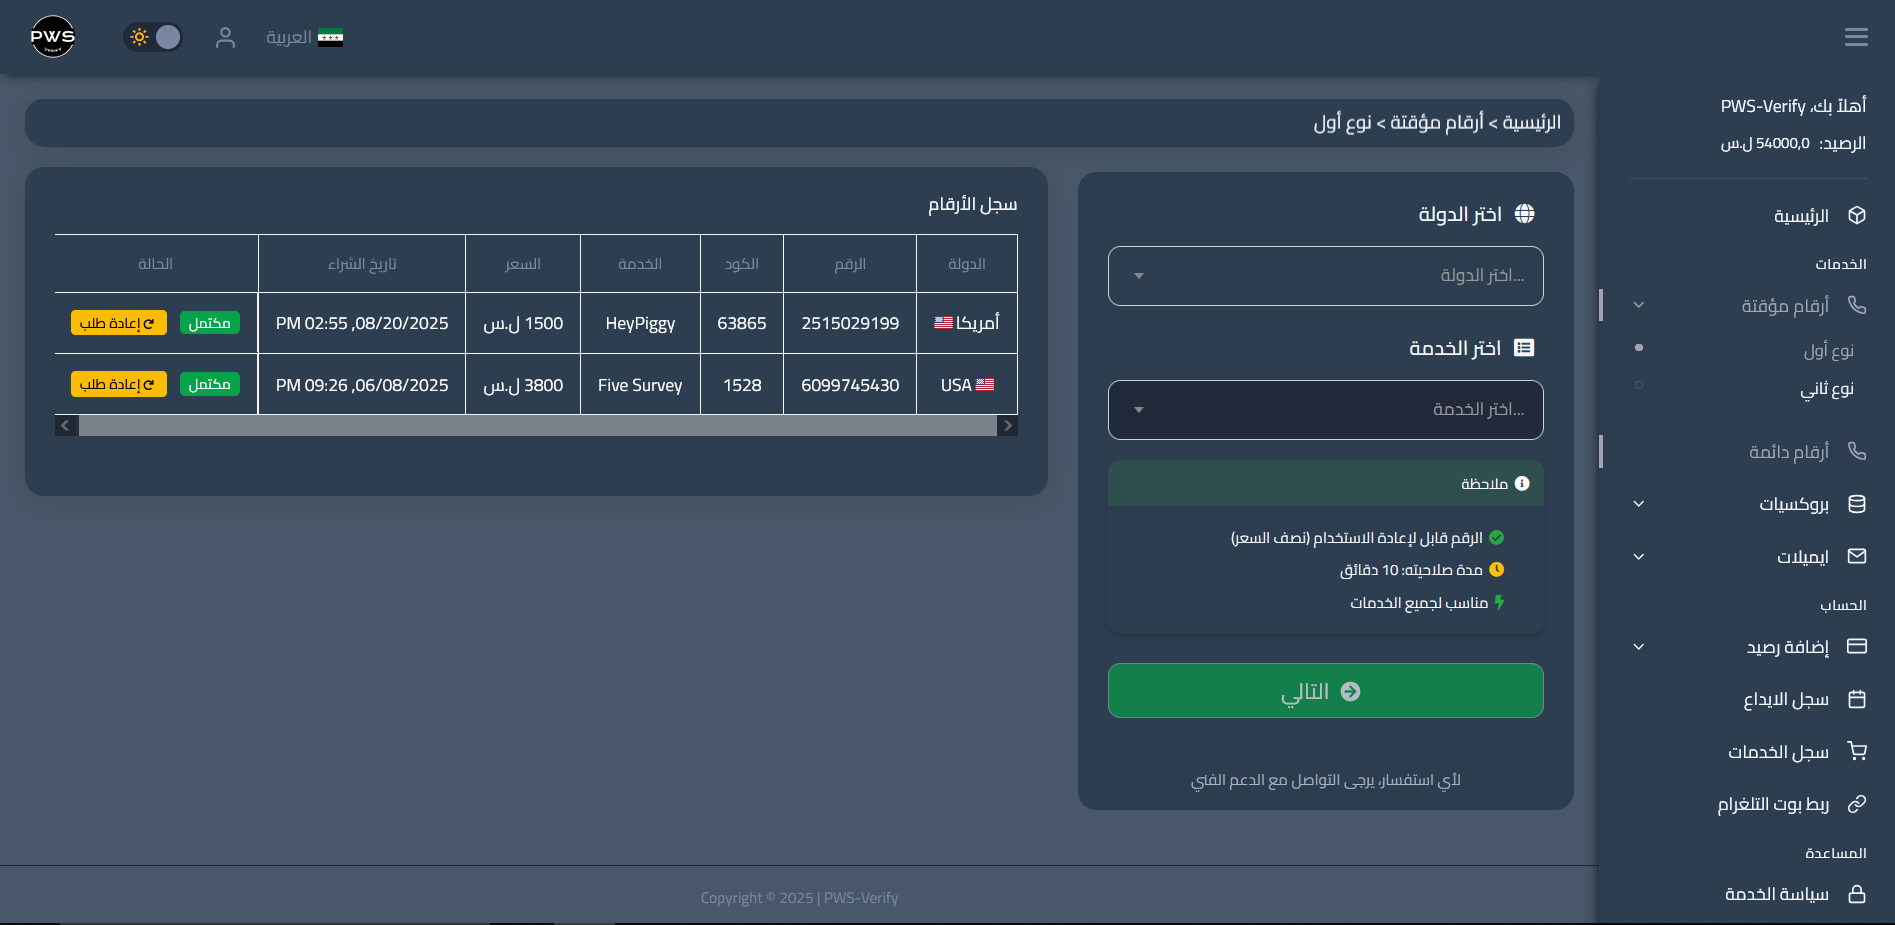
Task: Open the اختر الخدمة service dropdown
Action: pos(1325,410)
